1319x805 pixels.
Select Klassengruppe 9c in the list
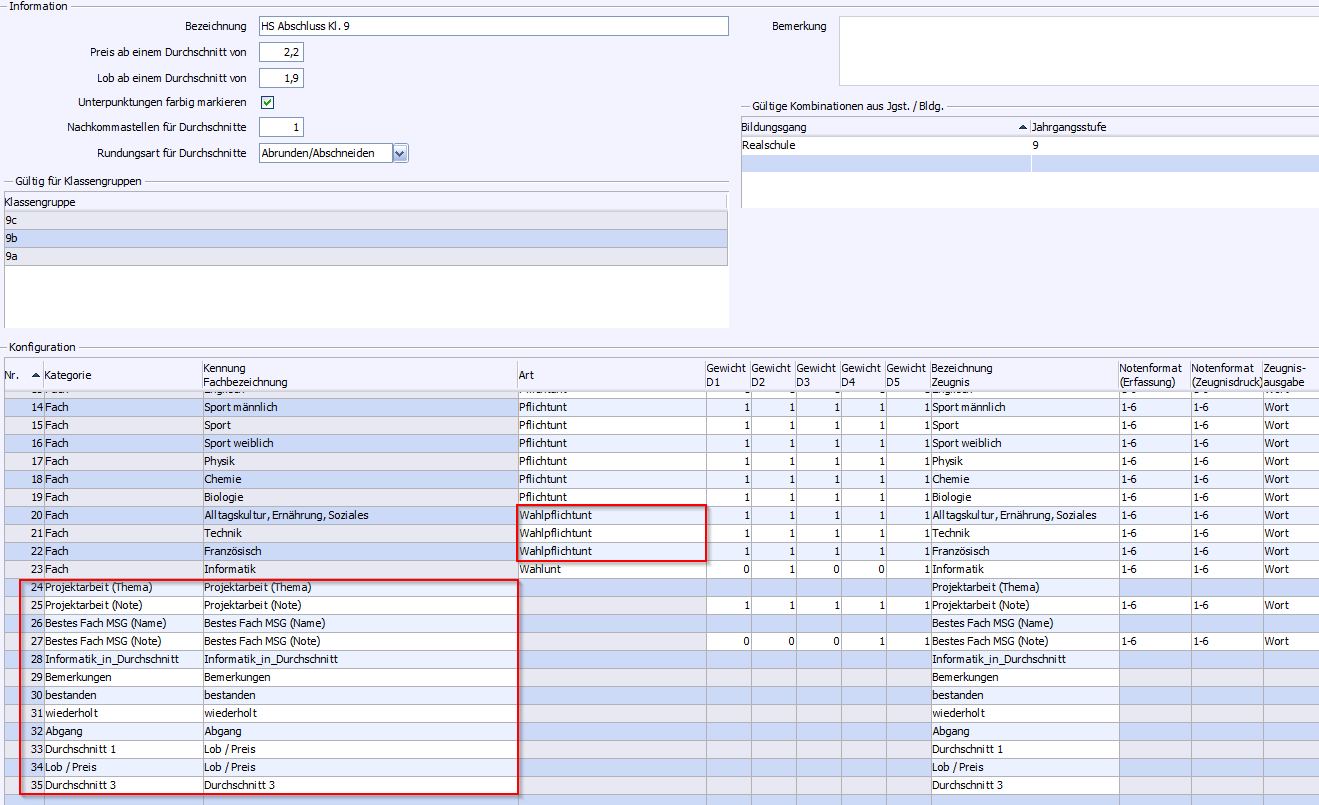[365, 220]
